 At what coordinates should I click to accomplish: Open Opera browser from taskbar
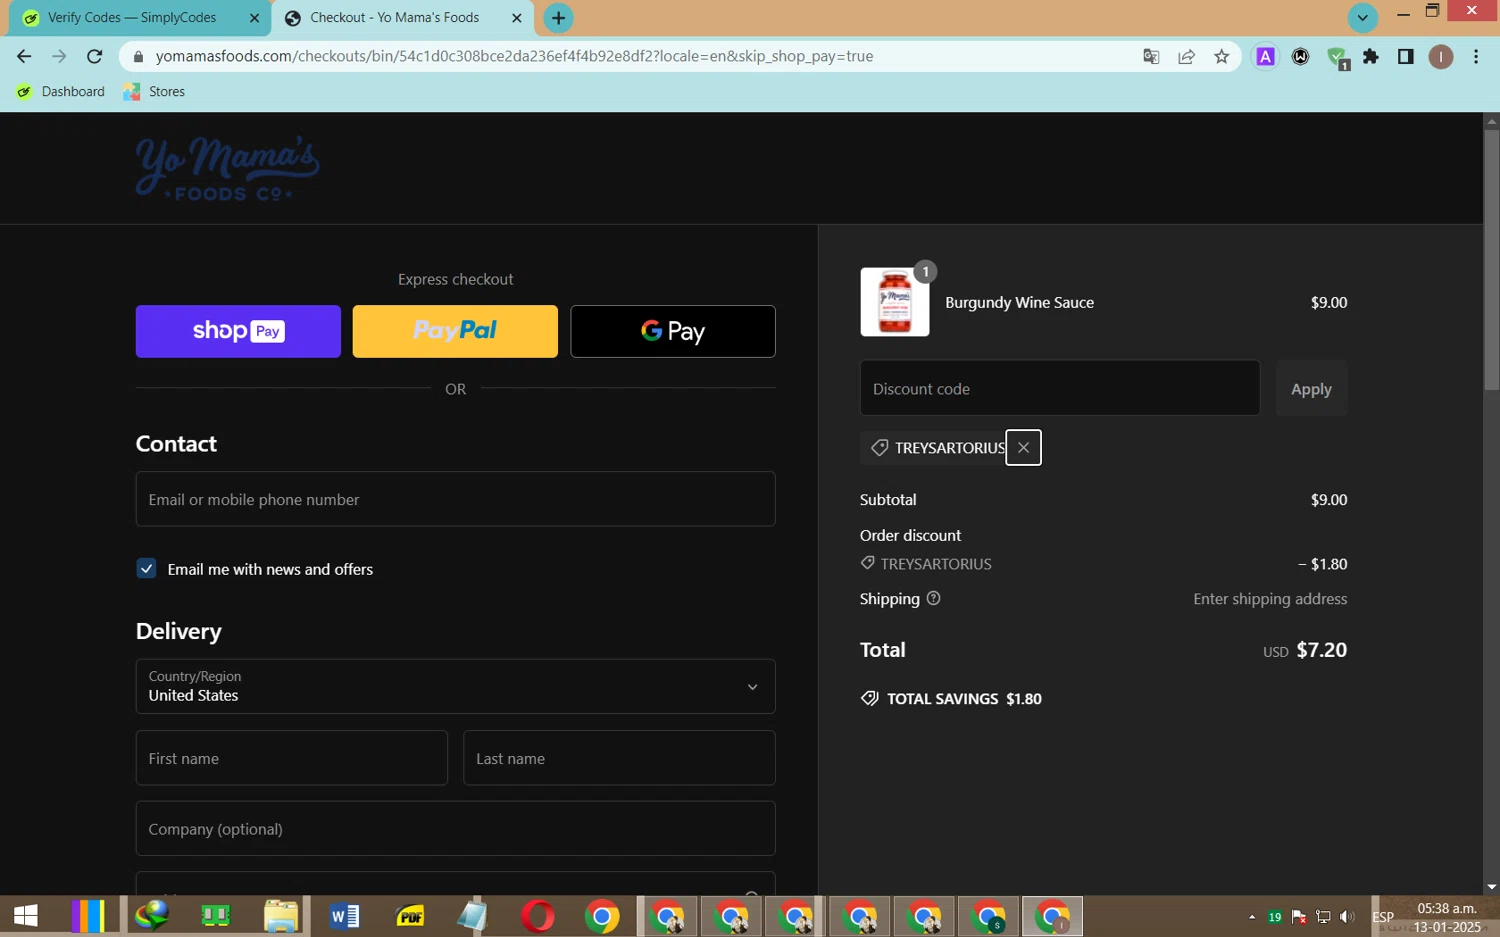click(537, 915)
